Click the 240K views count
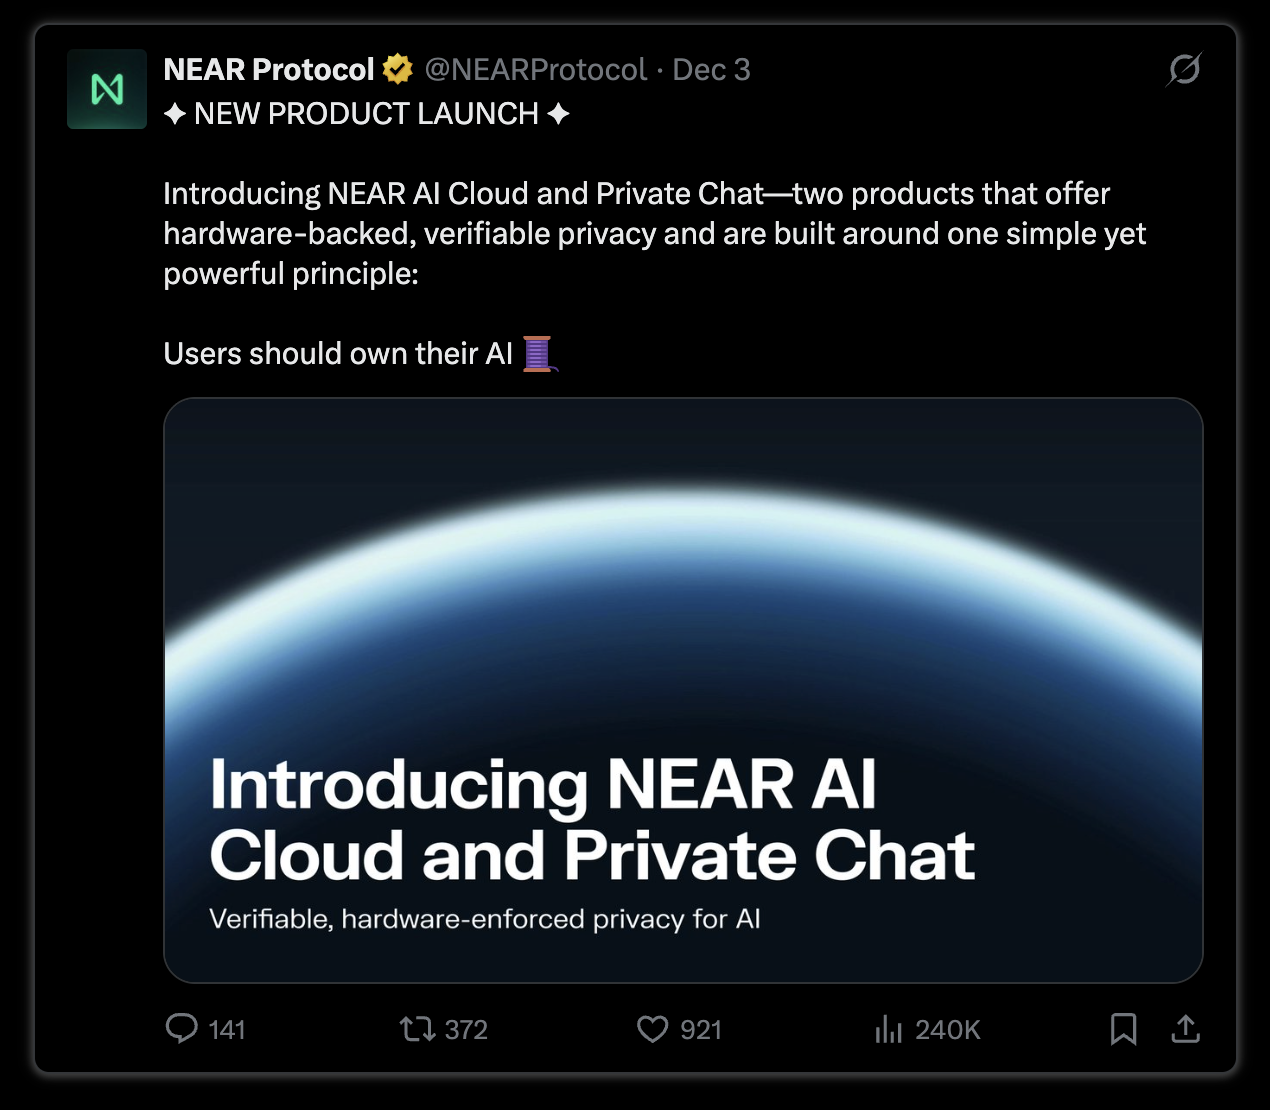This screenshot has height=1110, width=1270. 948,1030
